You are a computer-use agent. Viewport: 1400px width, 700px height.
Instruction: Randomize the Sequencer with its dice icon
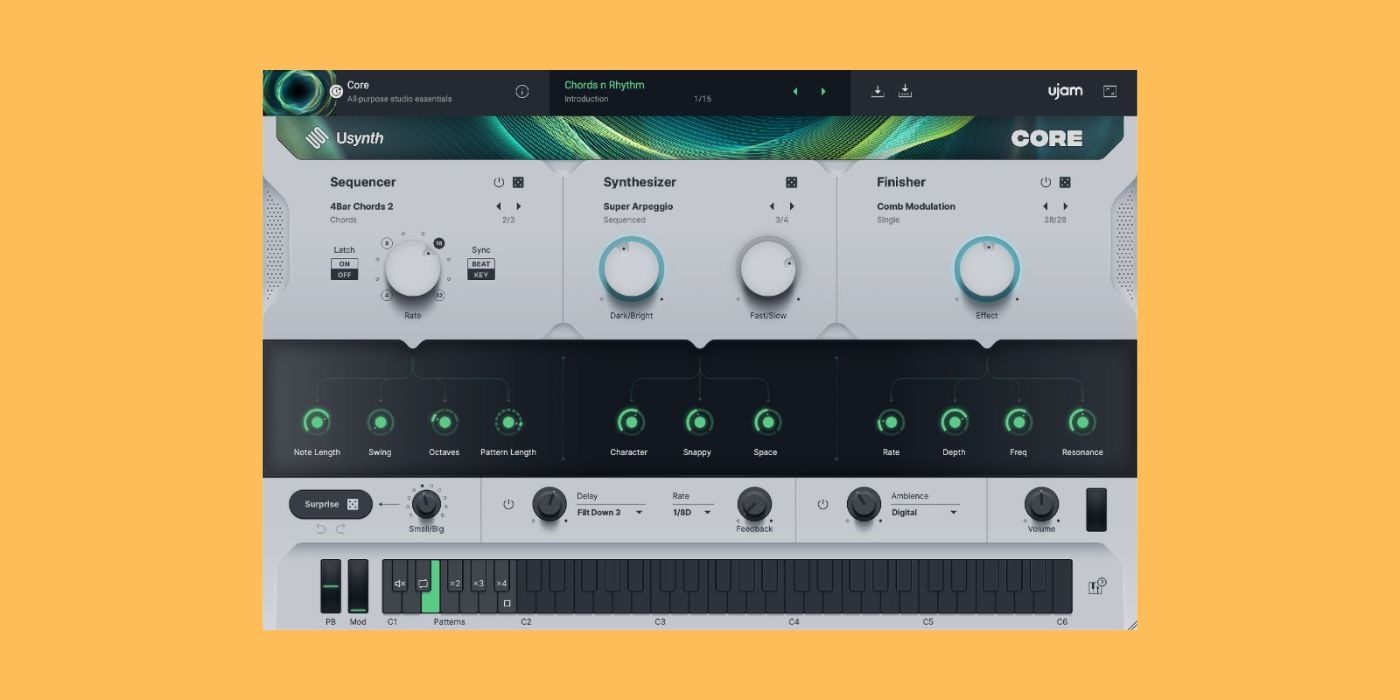(518, 182)
